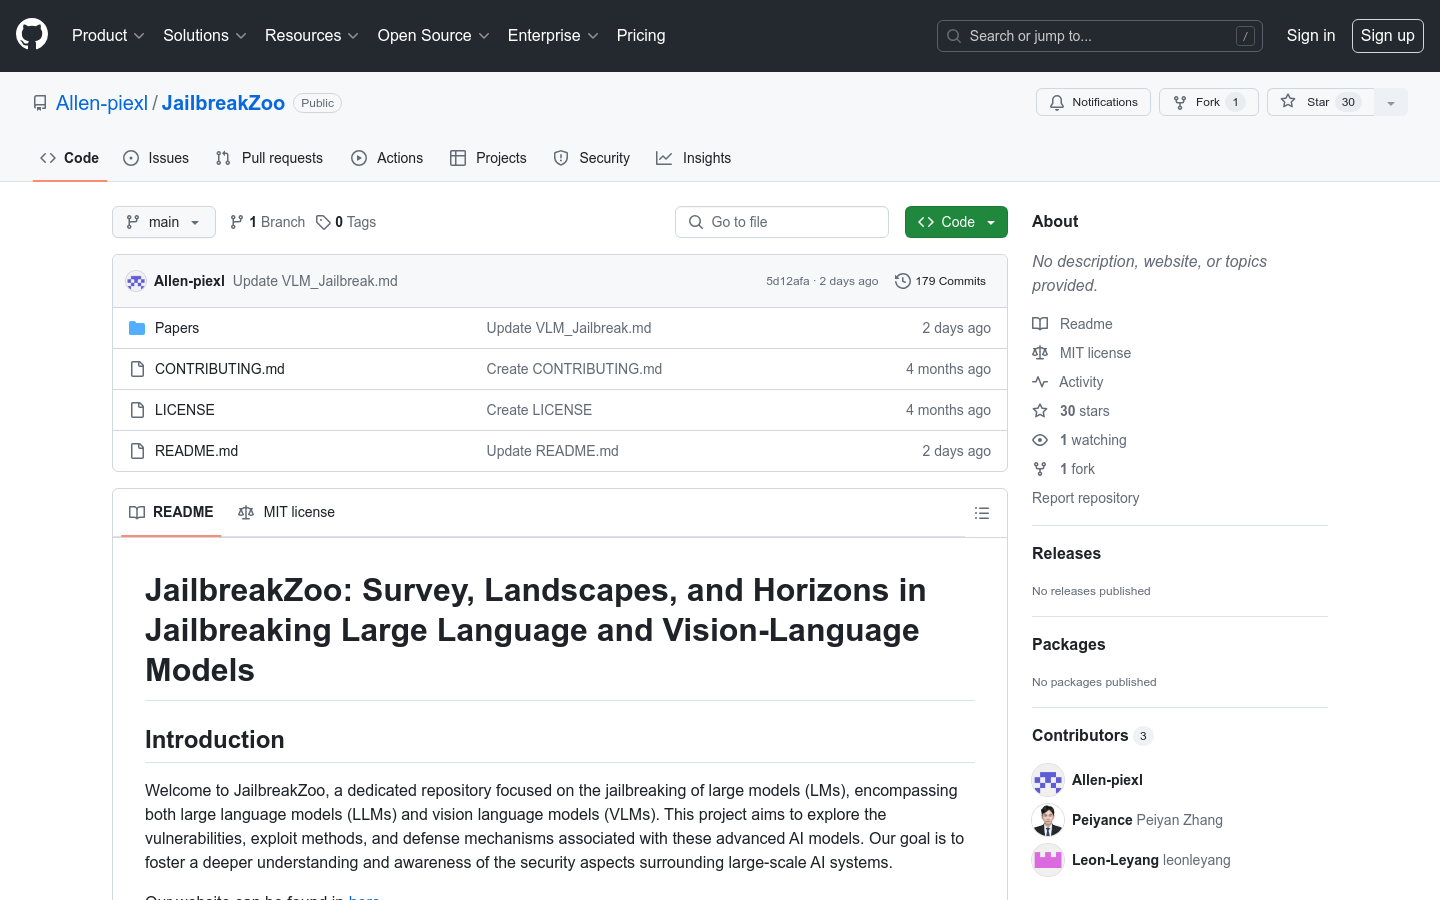Go to the Pricing page
Viewport: 1440px width, 900px height.
pos(641,35)
